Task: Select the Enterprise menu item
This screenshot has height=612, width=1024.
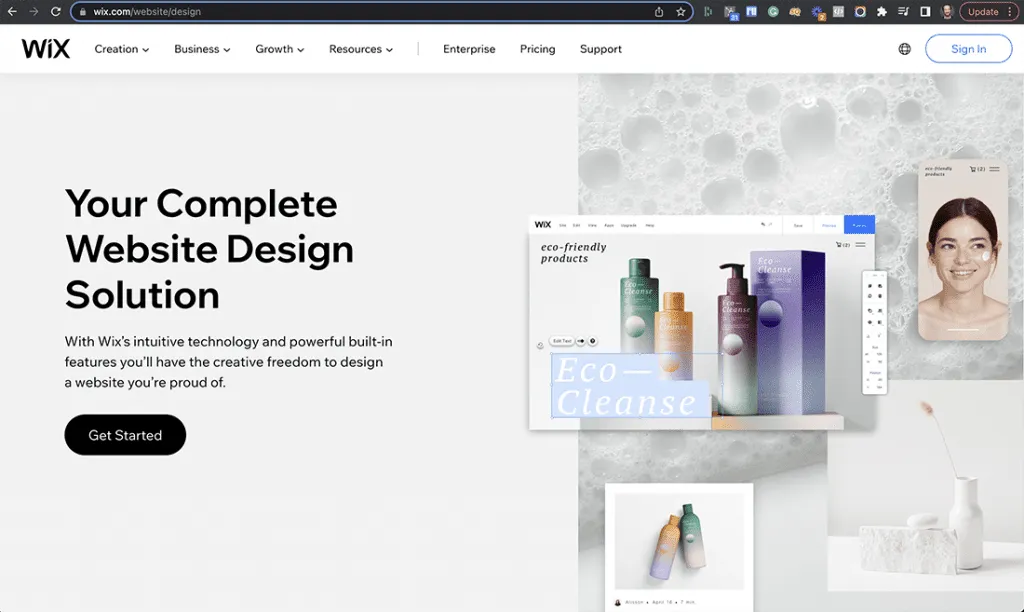Action: pyautogui.click(x=468, y=48)
